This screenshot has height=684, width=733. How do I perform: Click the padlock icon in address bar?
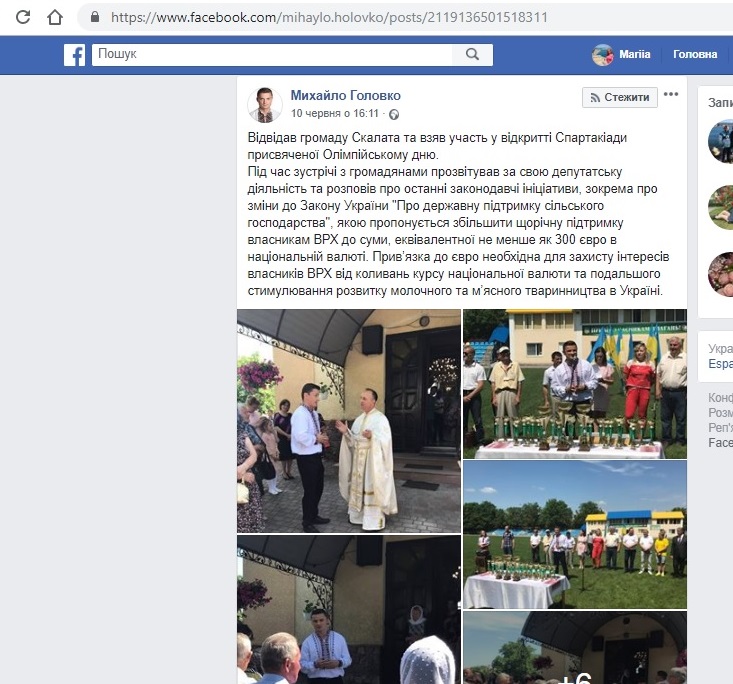95,17
